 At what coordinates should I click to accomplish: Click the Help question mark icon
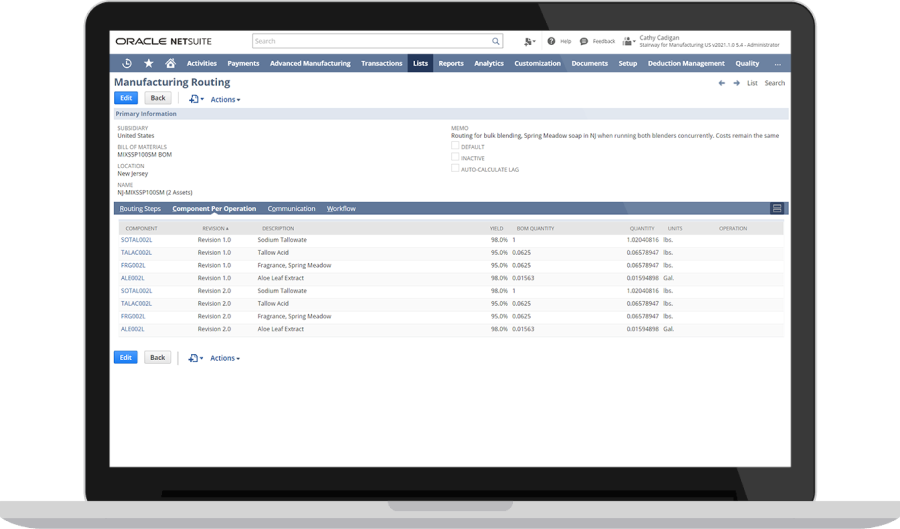[x=551, y=41]
